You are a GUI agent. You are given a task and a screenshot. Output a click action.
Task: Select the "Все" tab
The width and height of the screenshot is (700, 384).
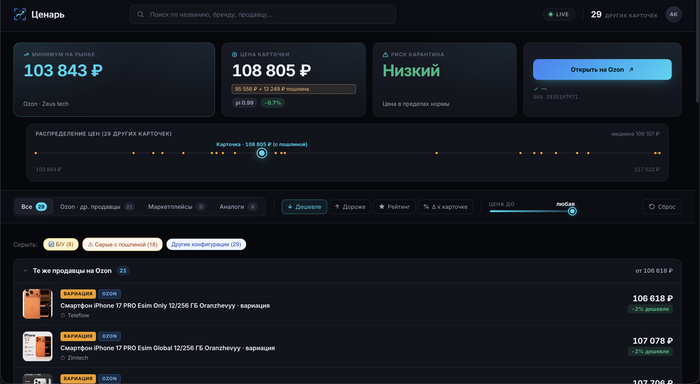pyautogui.click(x=33, y=207)
